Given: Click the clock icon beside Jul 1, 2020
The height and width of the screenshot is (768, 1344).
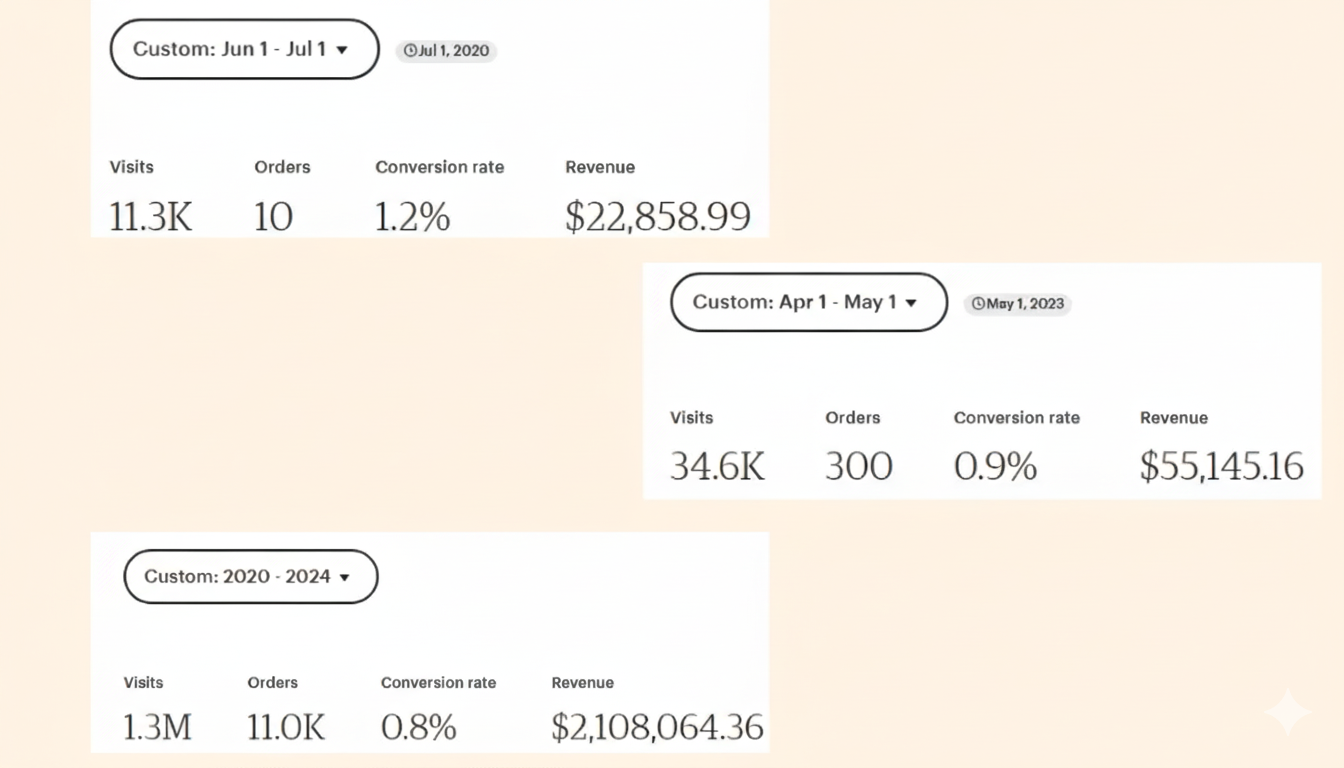Looking at the screenshot, I should (x=410, y=51).
